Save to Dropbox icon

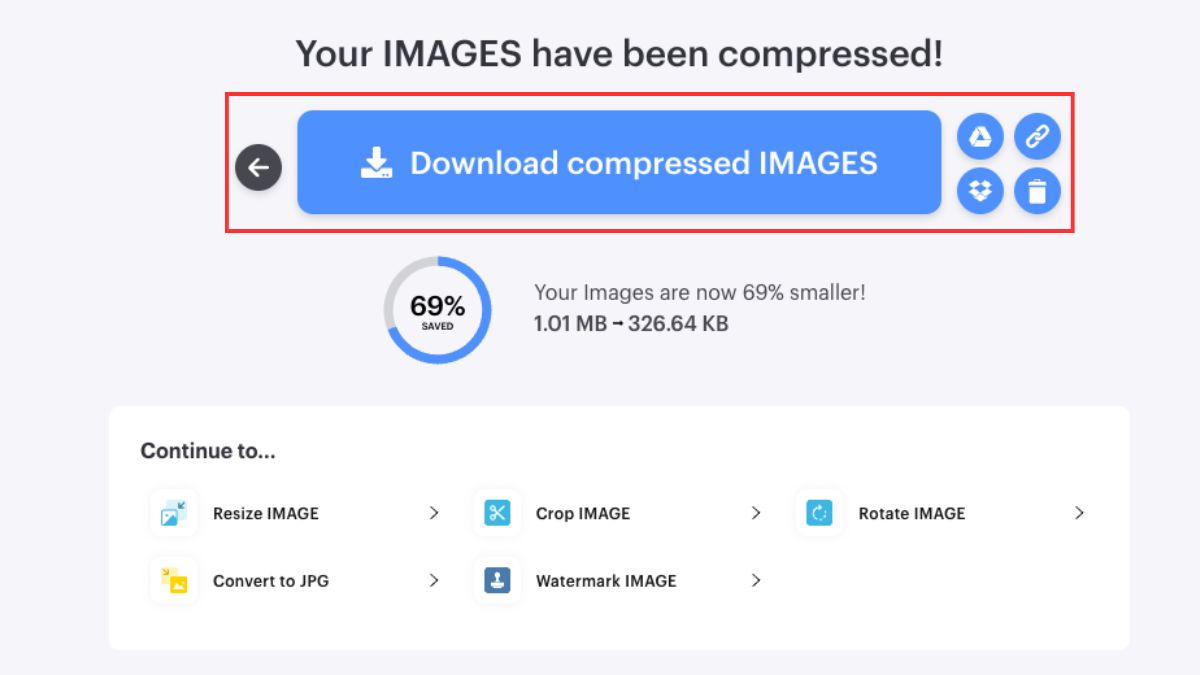click(x=980, y=191)
